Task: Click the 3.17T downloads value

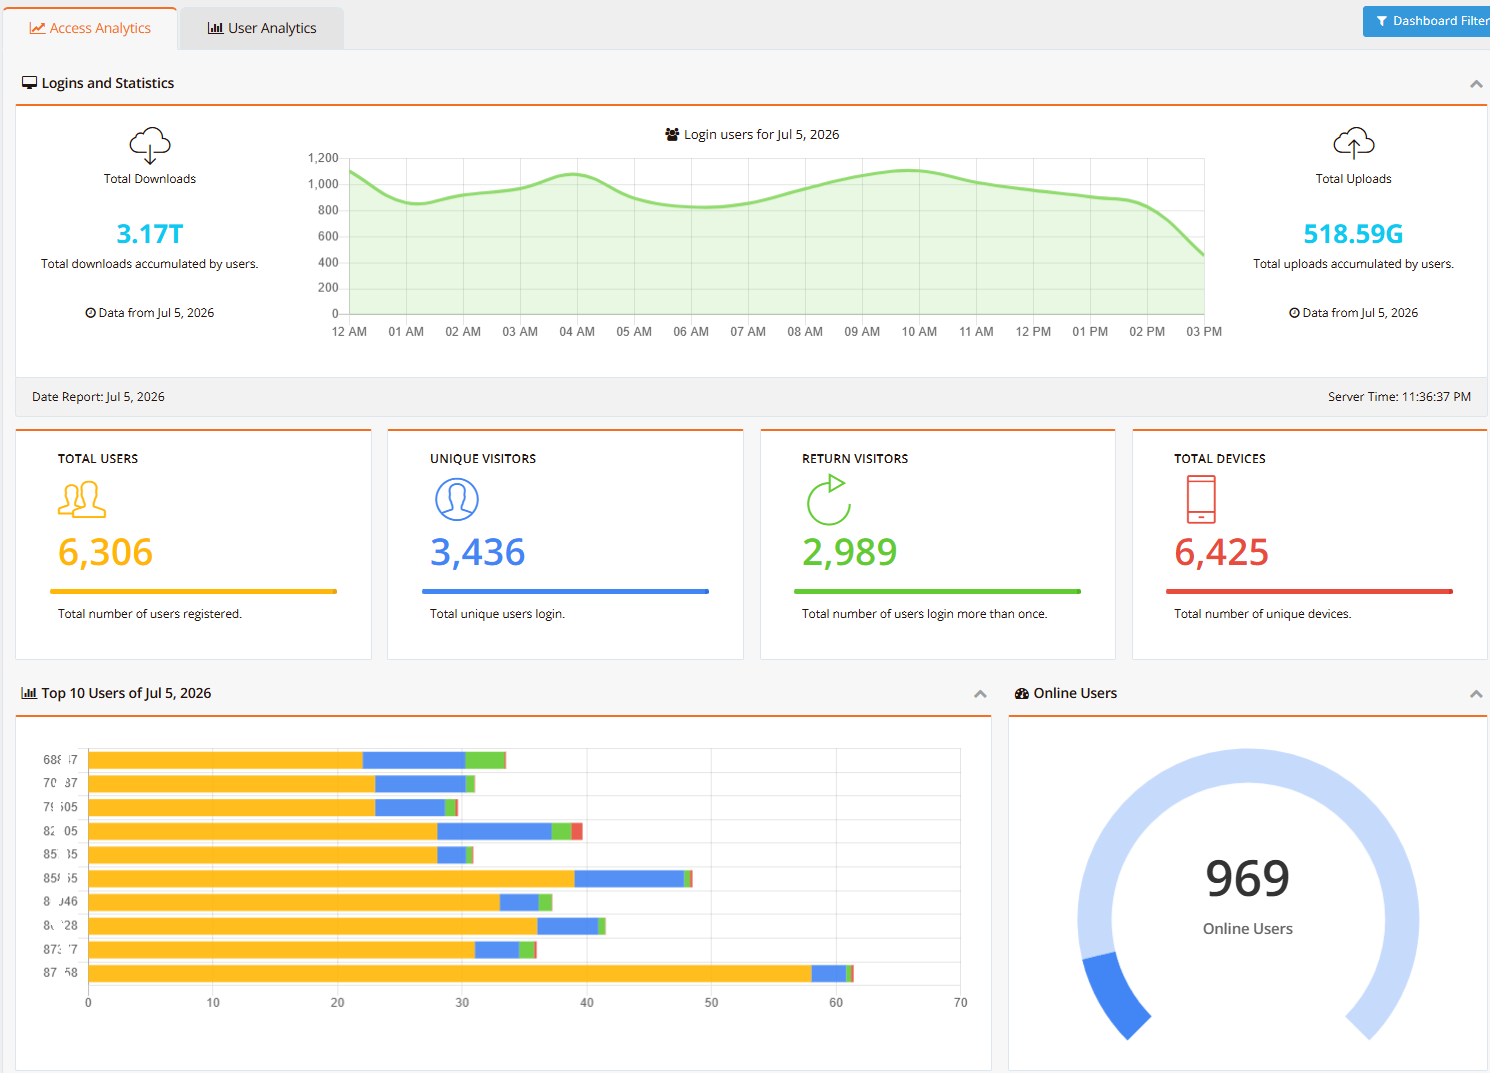Action: coord(150,234)
